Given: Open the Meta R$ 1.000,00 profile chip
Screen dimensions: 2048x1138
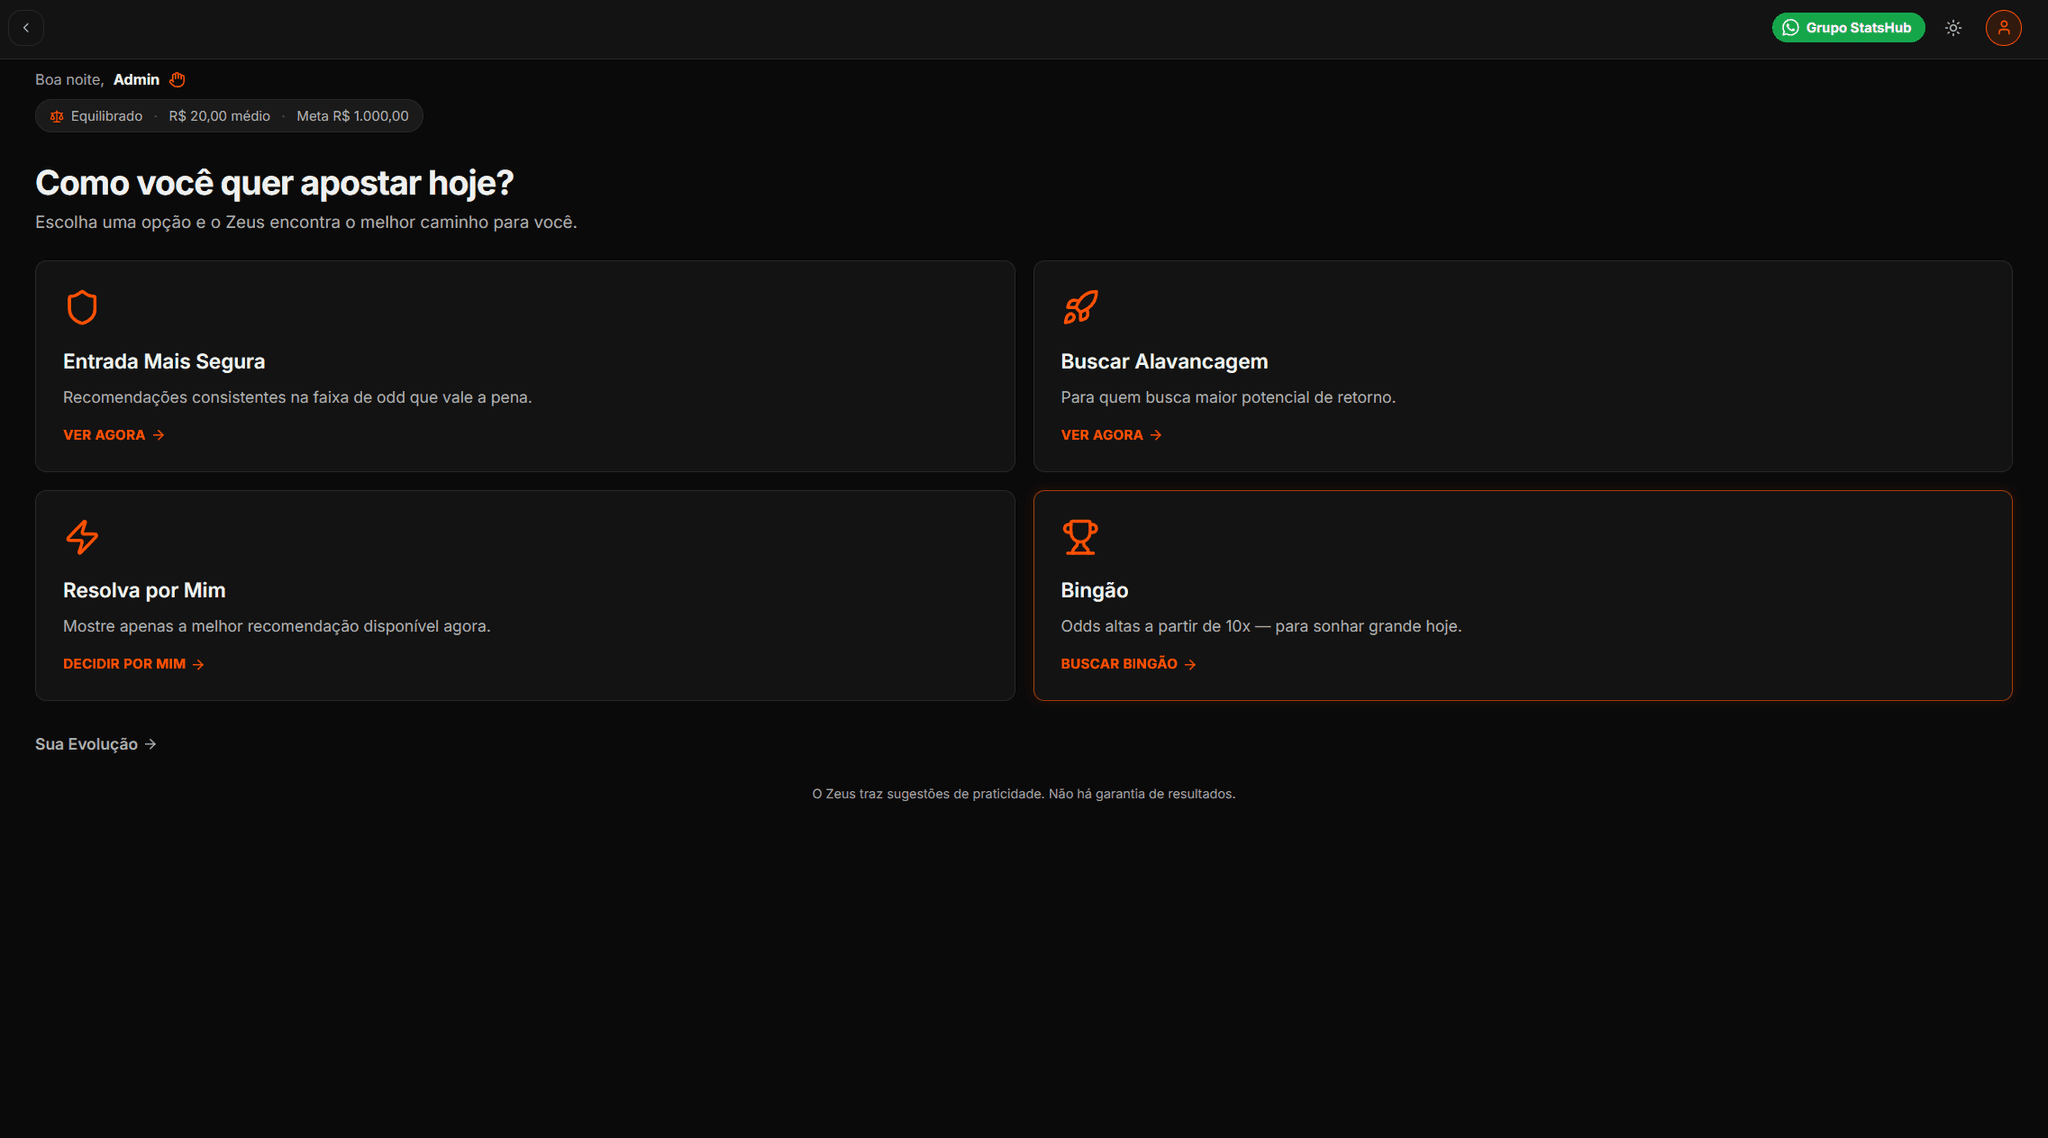Looking at the screenshot, I should pos(353,116).
